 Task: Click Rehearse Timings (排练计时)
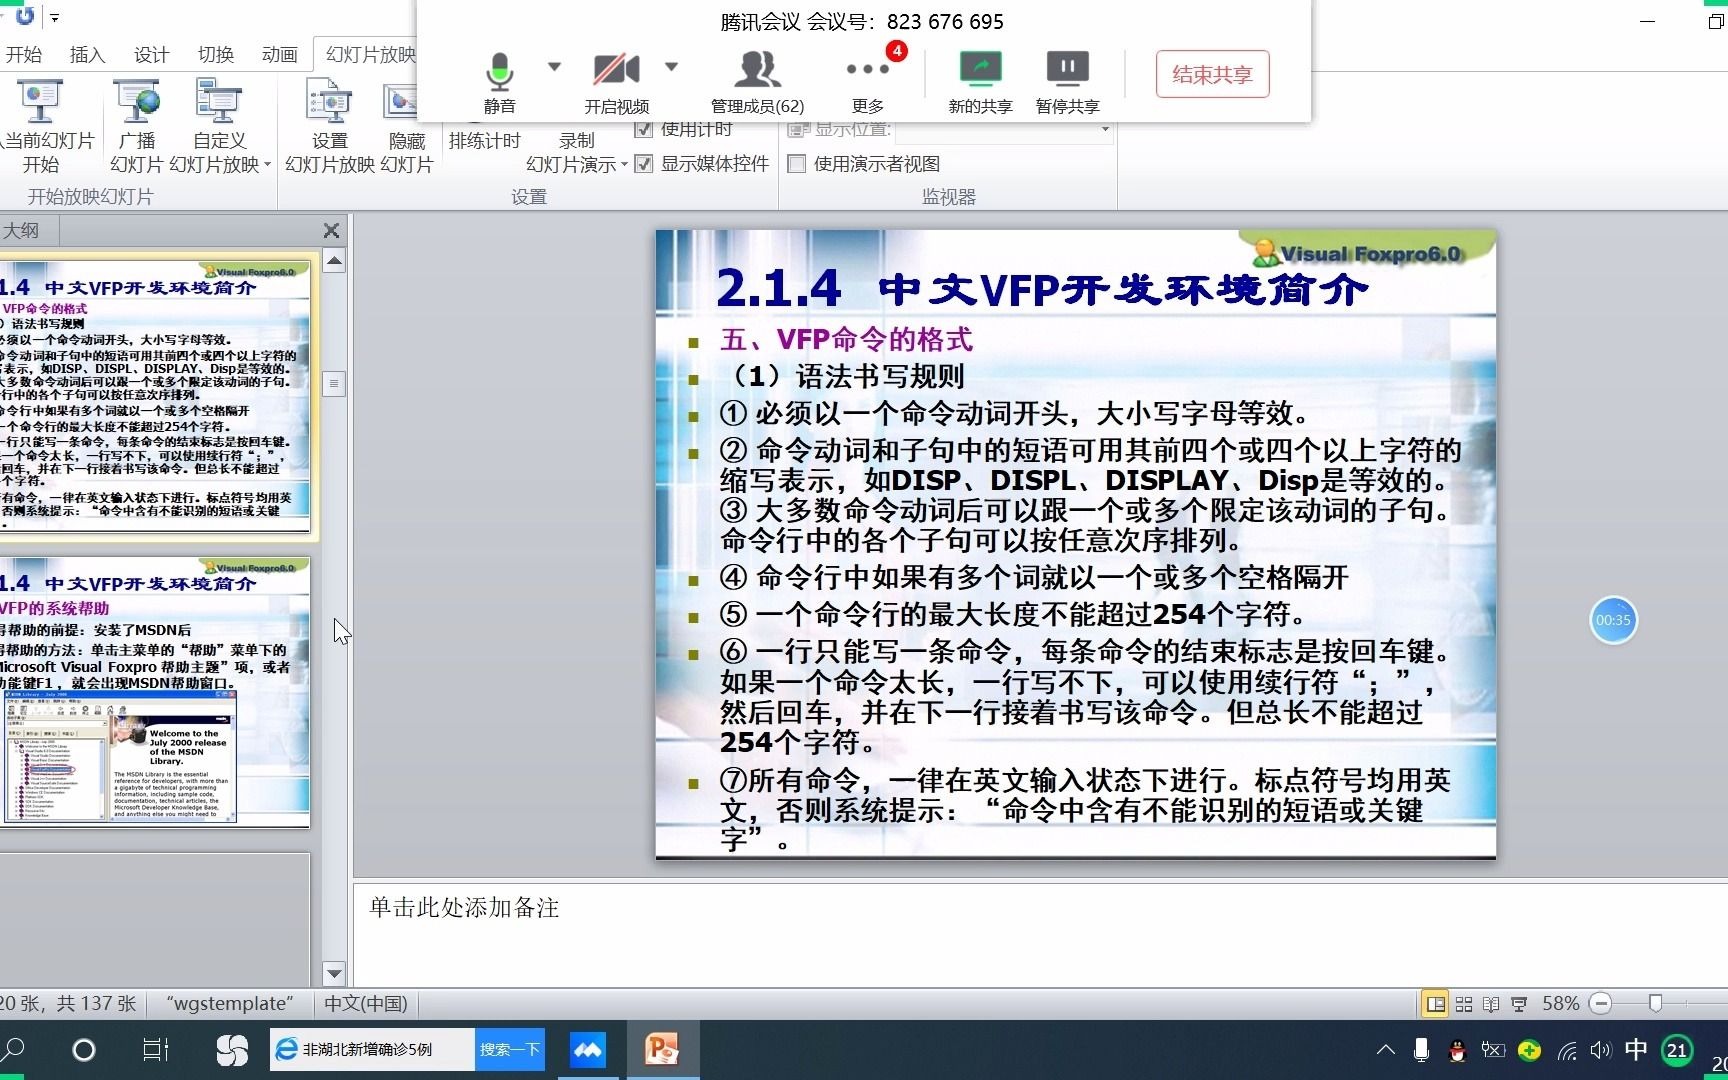[x=484, y=141]
